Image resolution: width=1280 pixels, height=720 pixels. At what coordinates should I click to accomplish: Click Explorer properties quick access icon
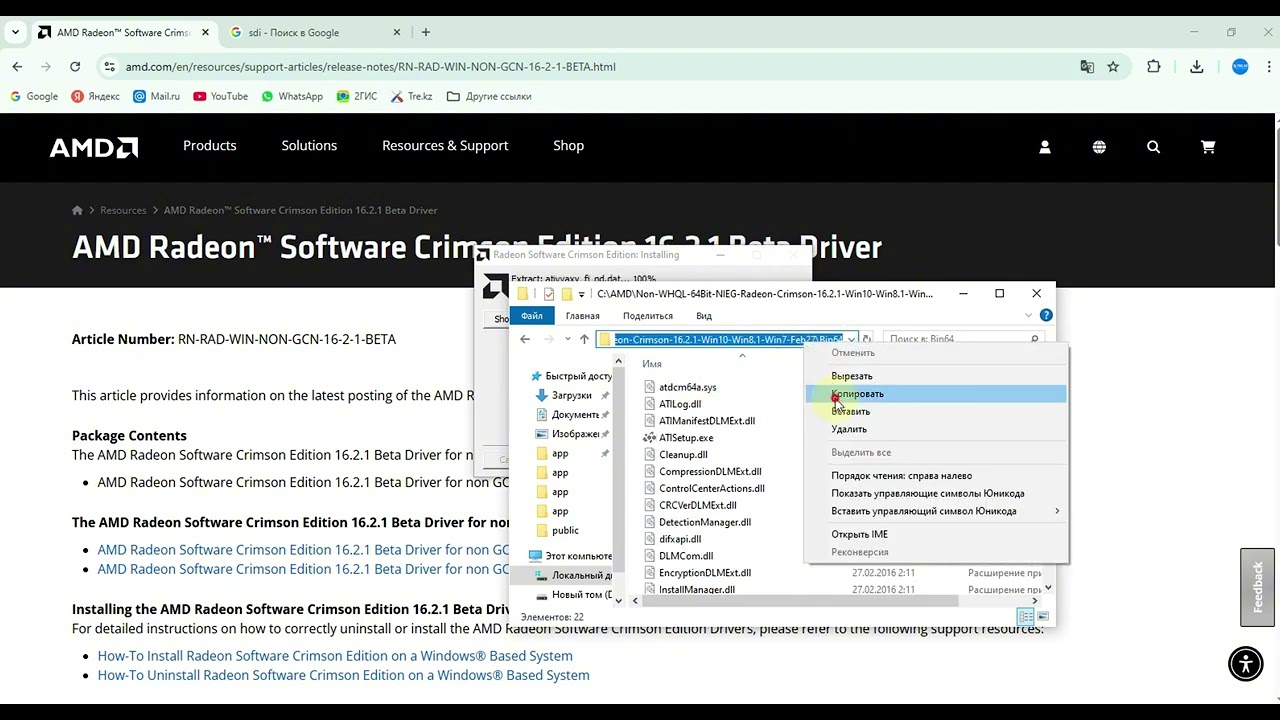(548, 294)
